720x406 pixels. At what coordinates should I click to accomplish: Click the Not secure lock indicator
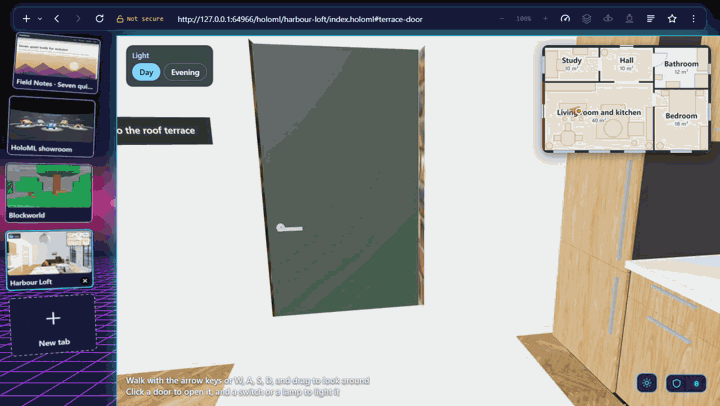[140, 19]
